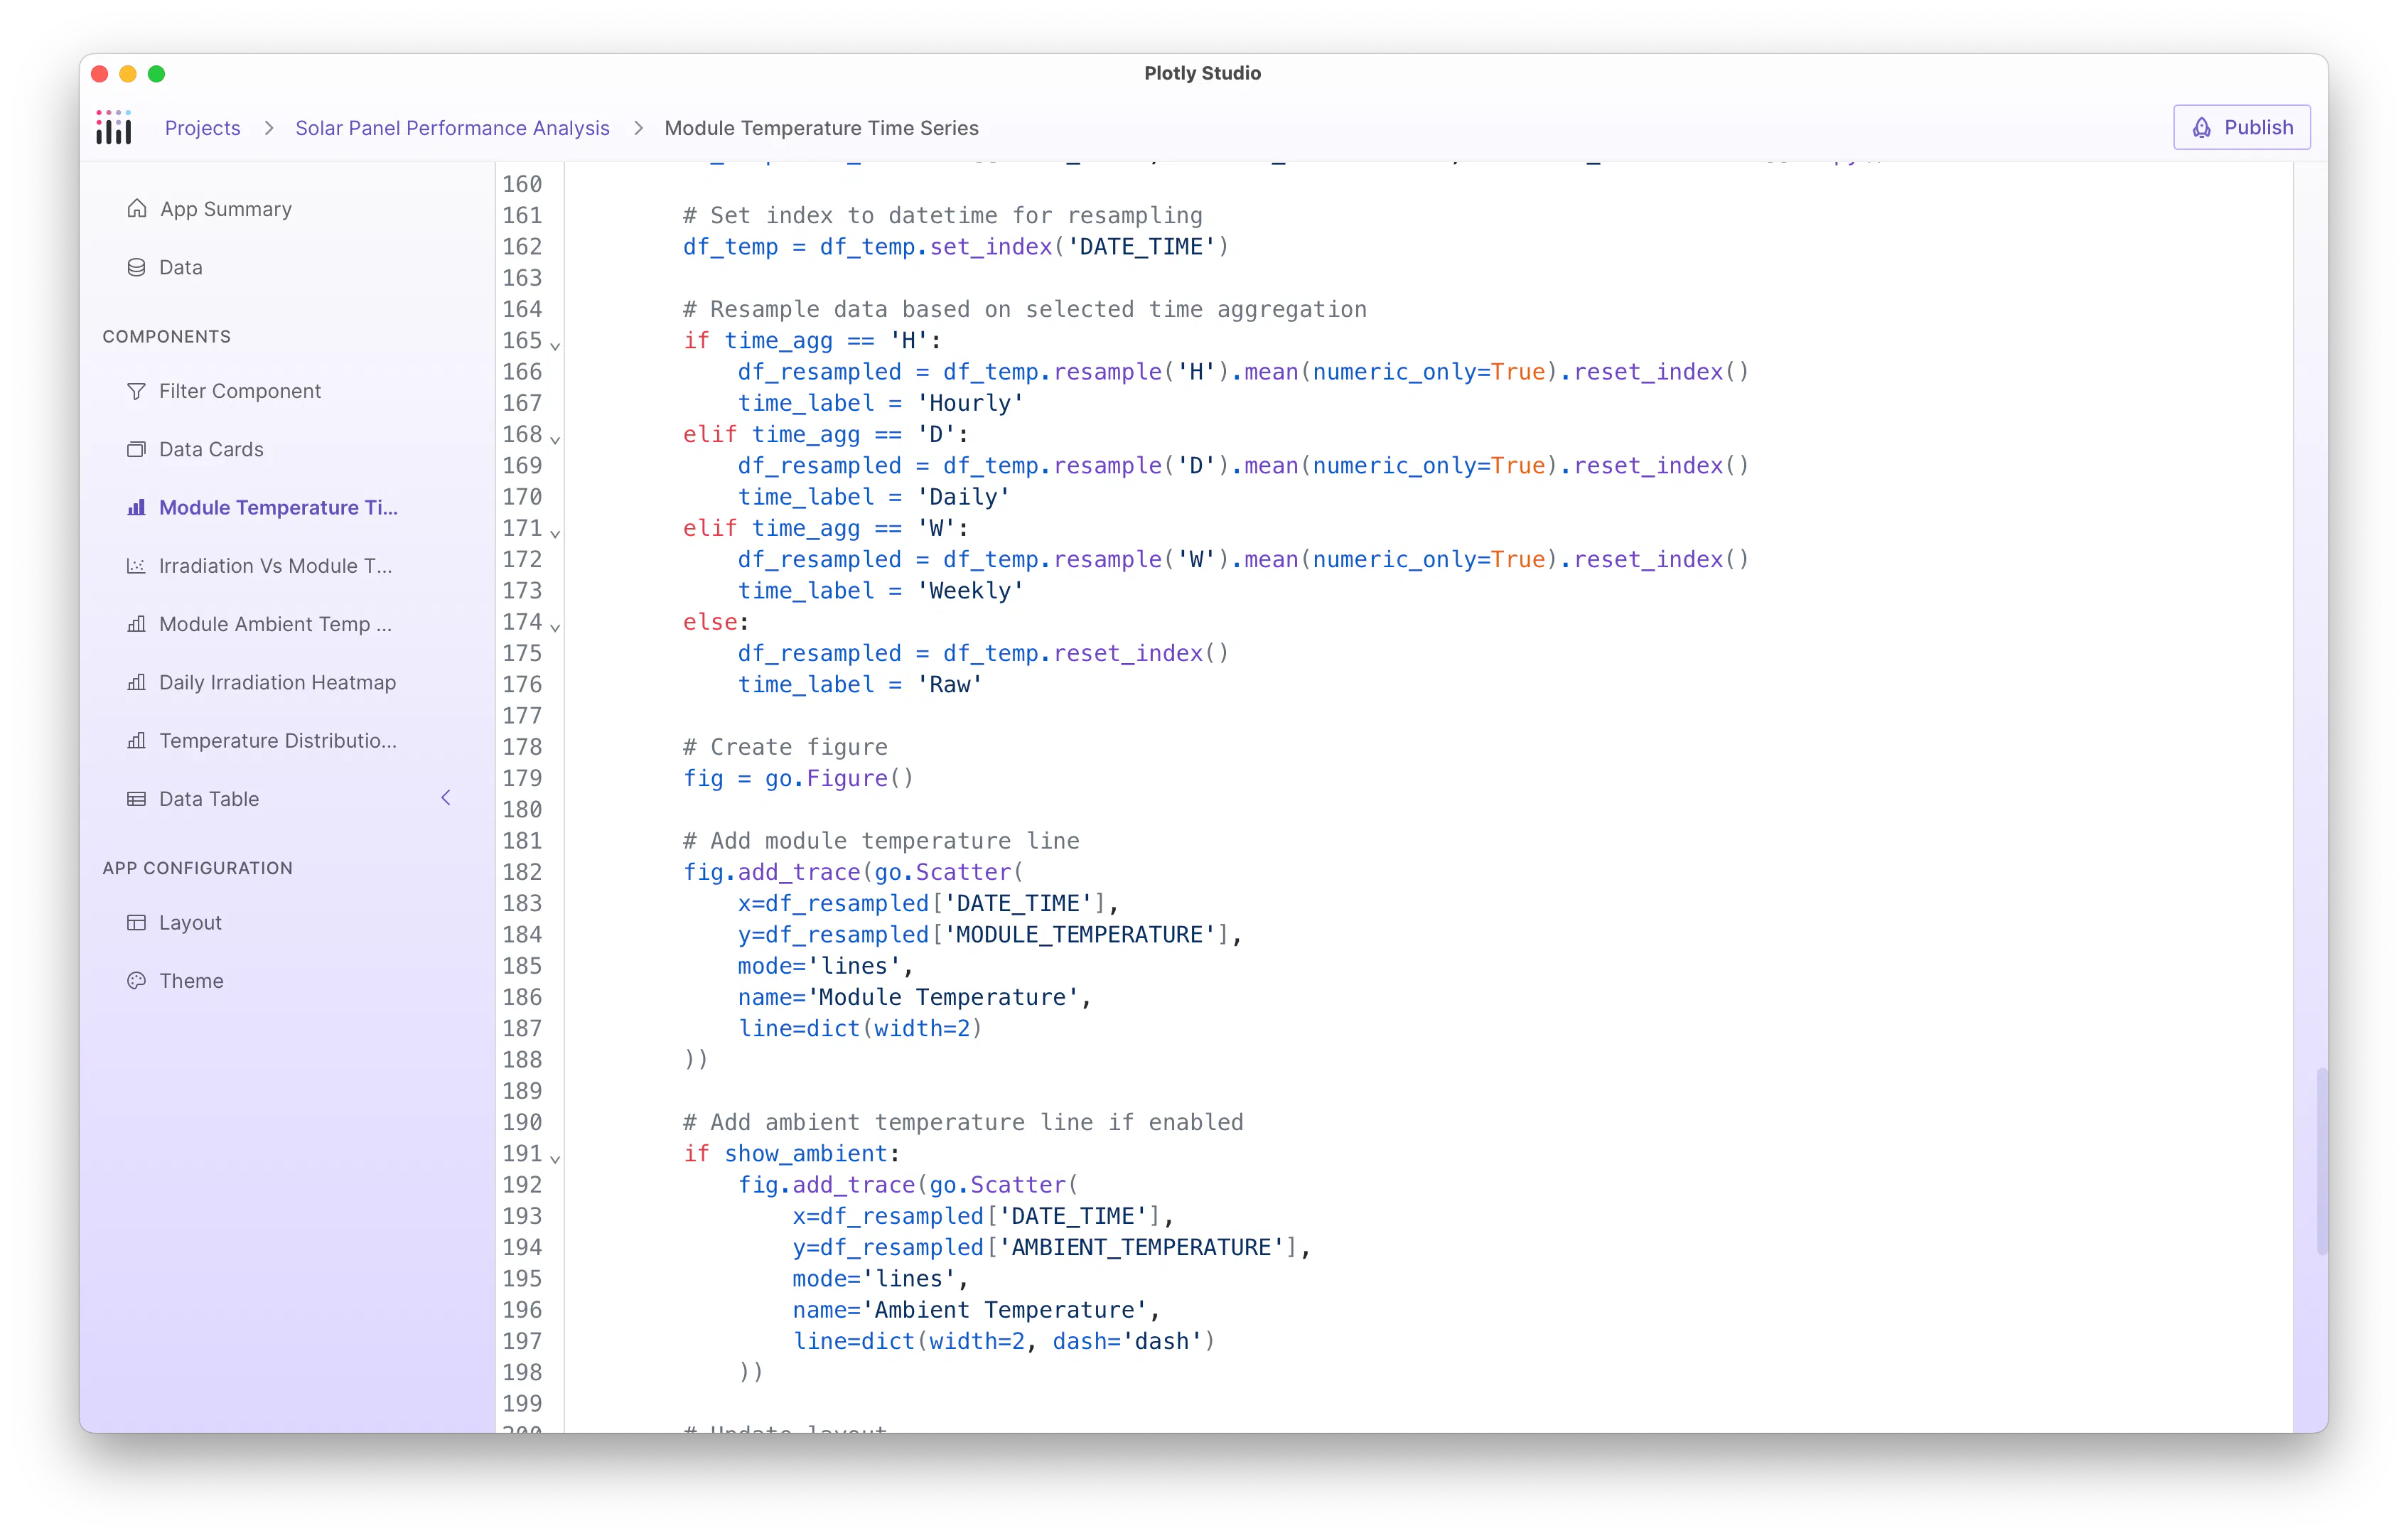
Task: Click the chart icon of Daily Irradiation Heatmap
Action: tap(136, 682)
